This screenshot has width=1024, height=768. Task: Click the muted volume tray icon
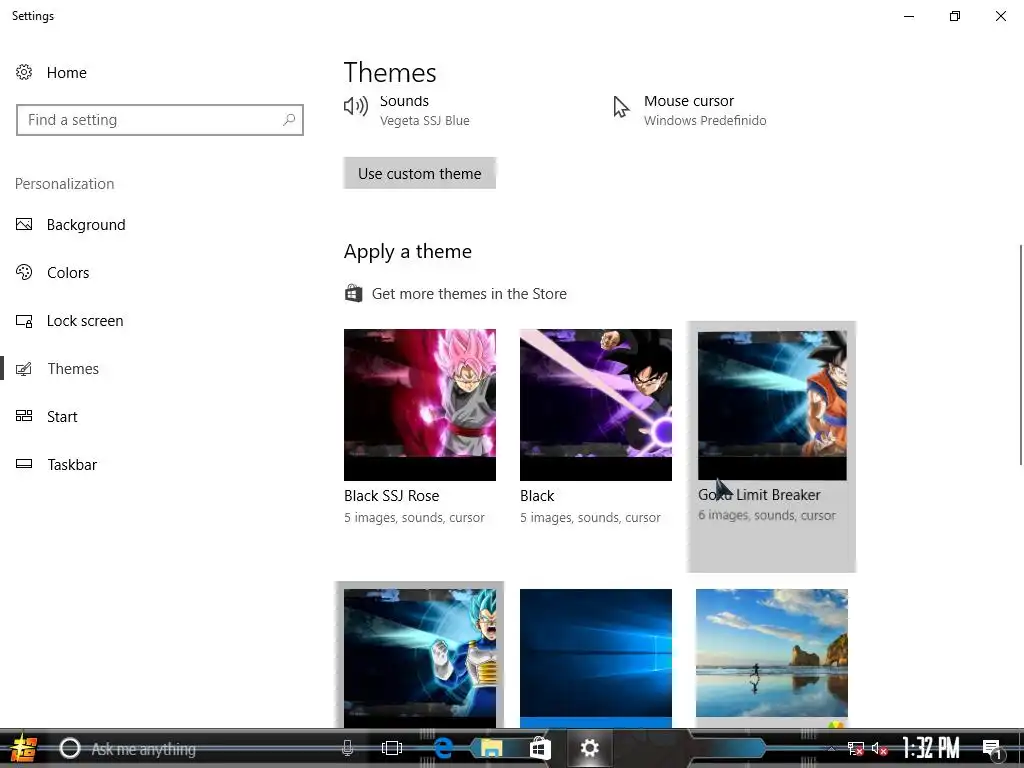click(880, 749)
